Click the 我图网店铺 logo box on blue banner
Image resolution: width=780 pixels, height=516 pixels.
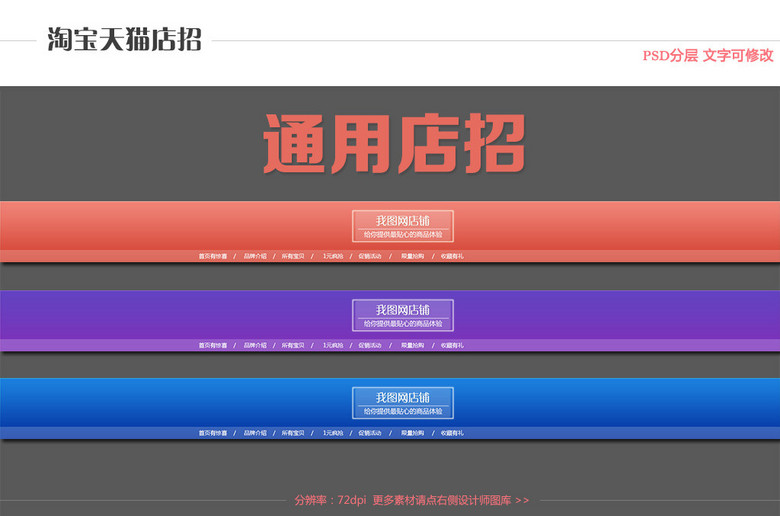point(402,403)
